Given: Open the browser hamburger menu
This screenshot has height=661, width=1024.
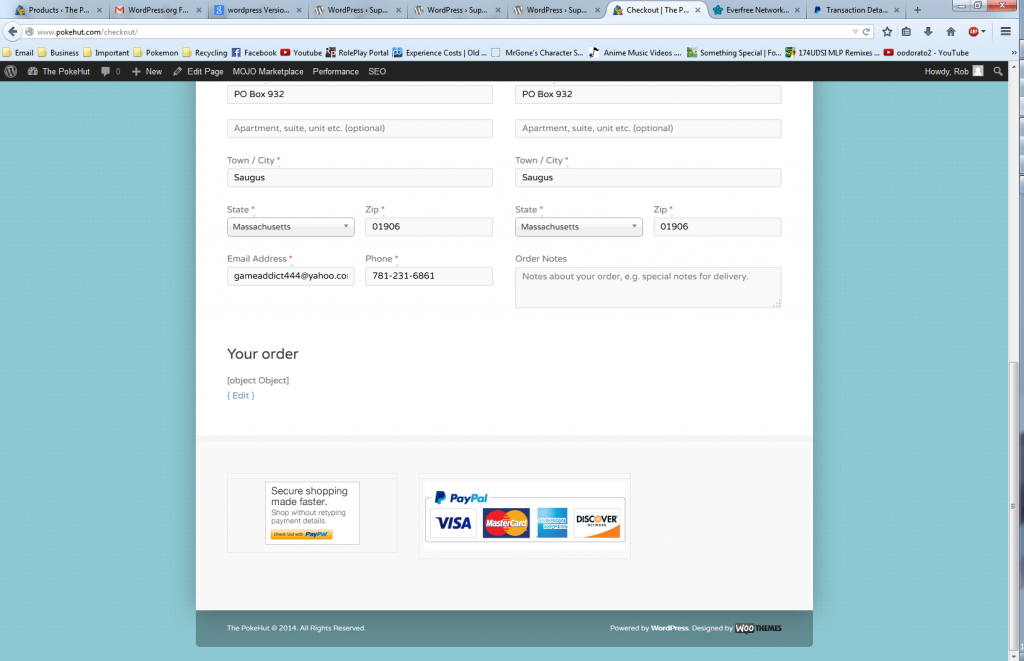Looking at the screenshot, I should (1006, 31).
